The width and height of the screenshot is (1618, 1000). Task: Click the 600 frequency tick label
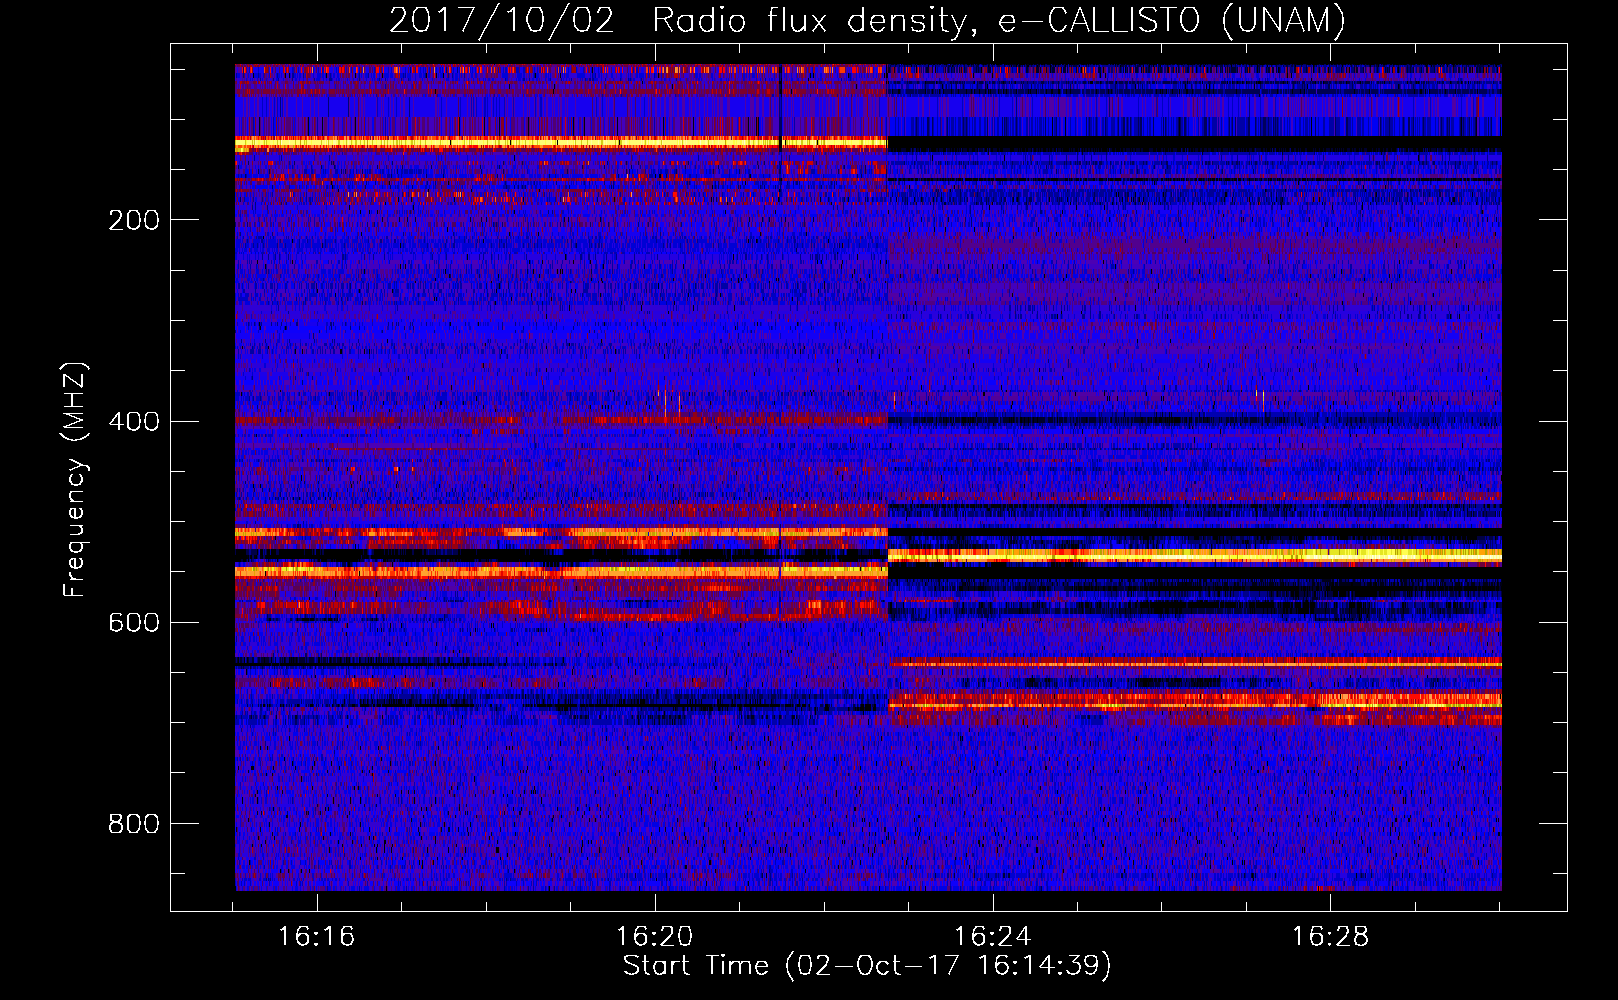134,622
